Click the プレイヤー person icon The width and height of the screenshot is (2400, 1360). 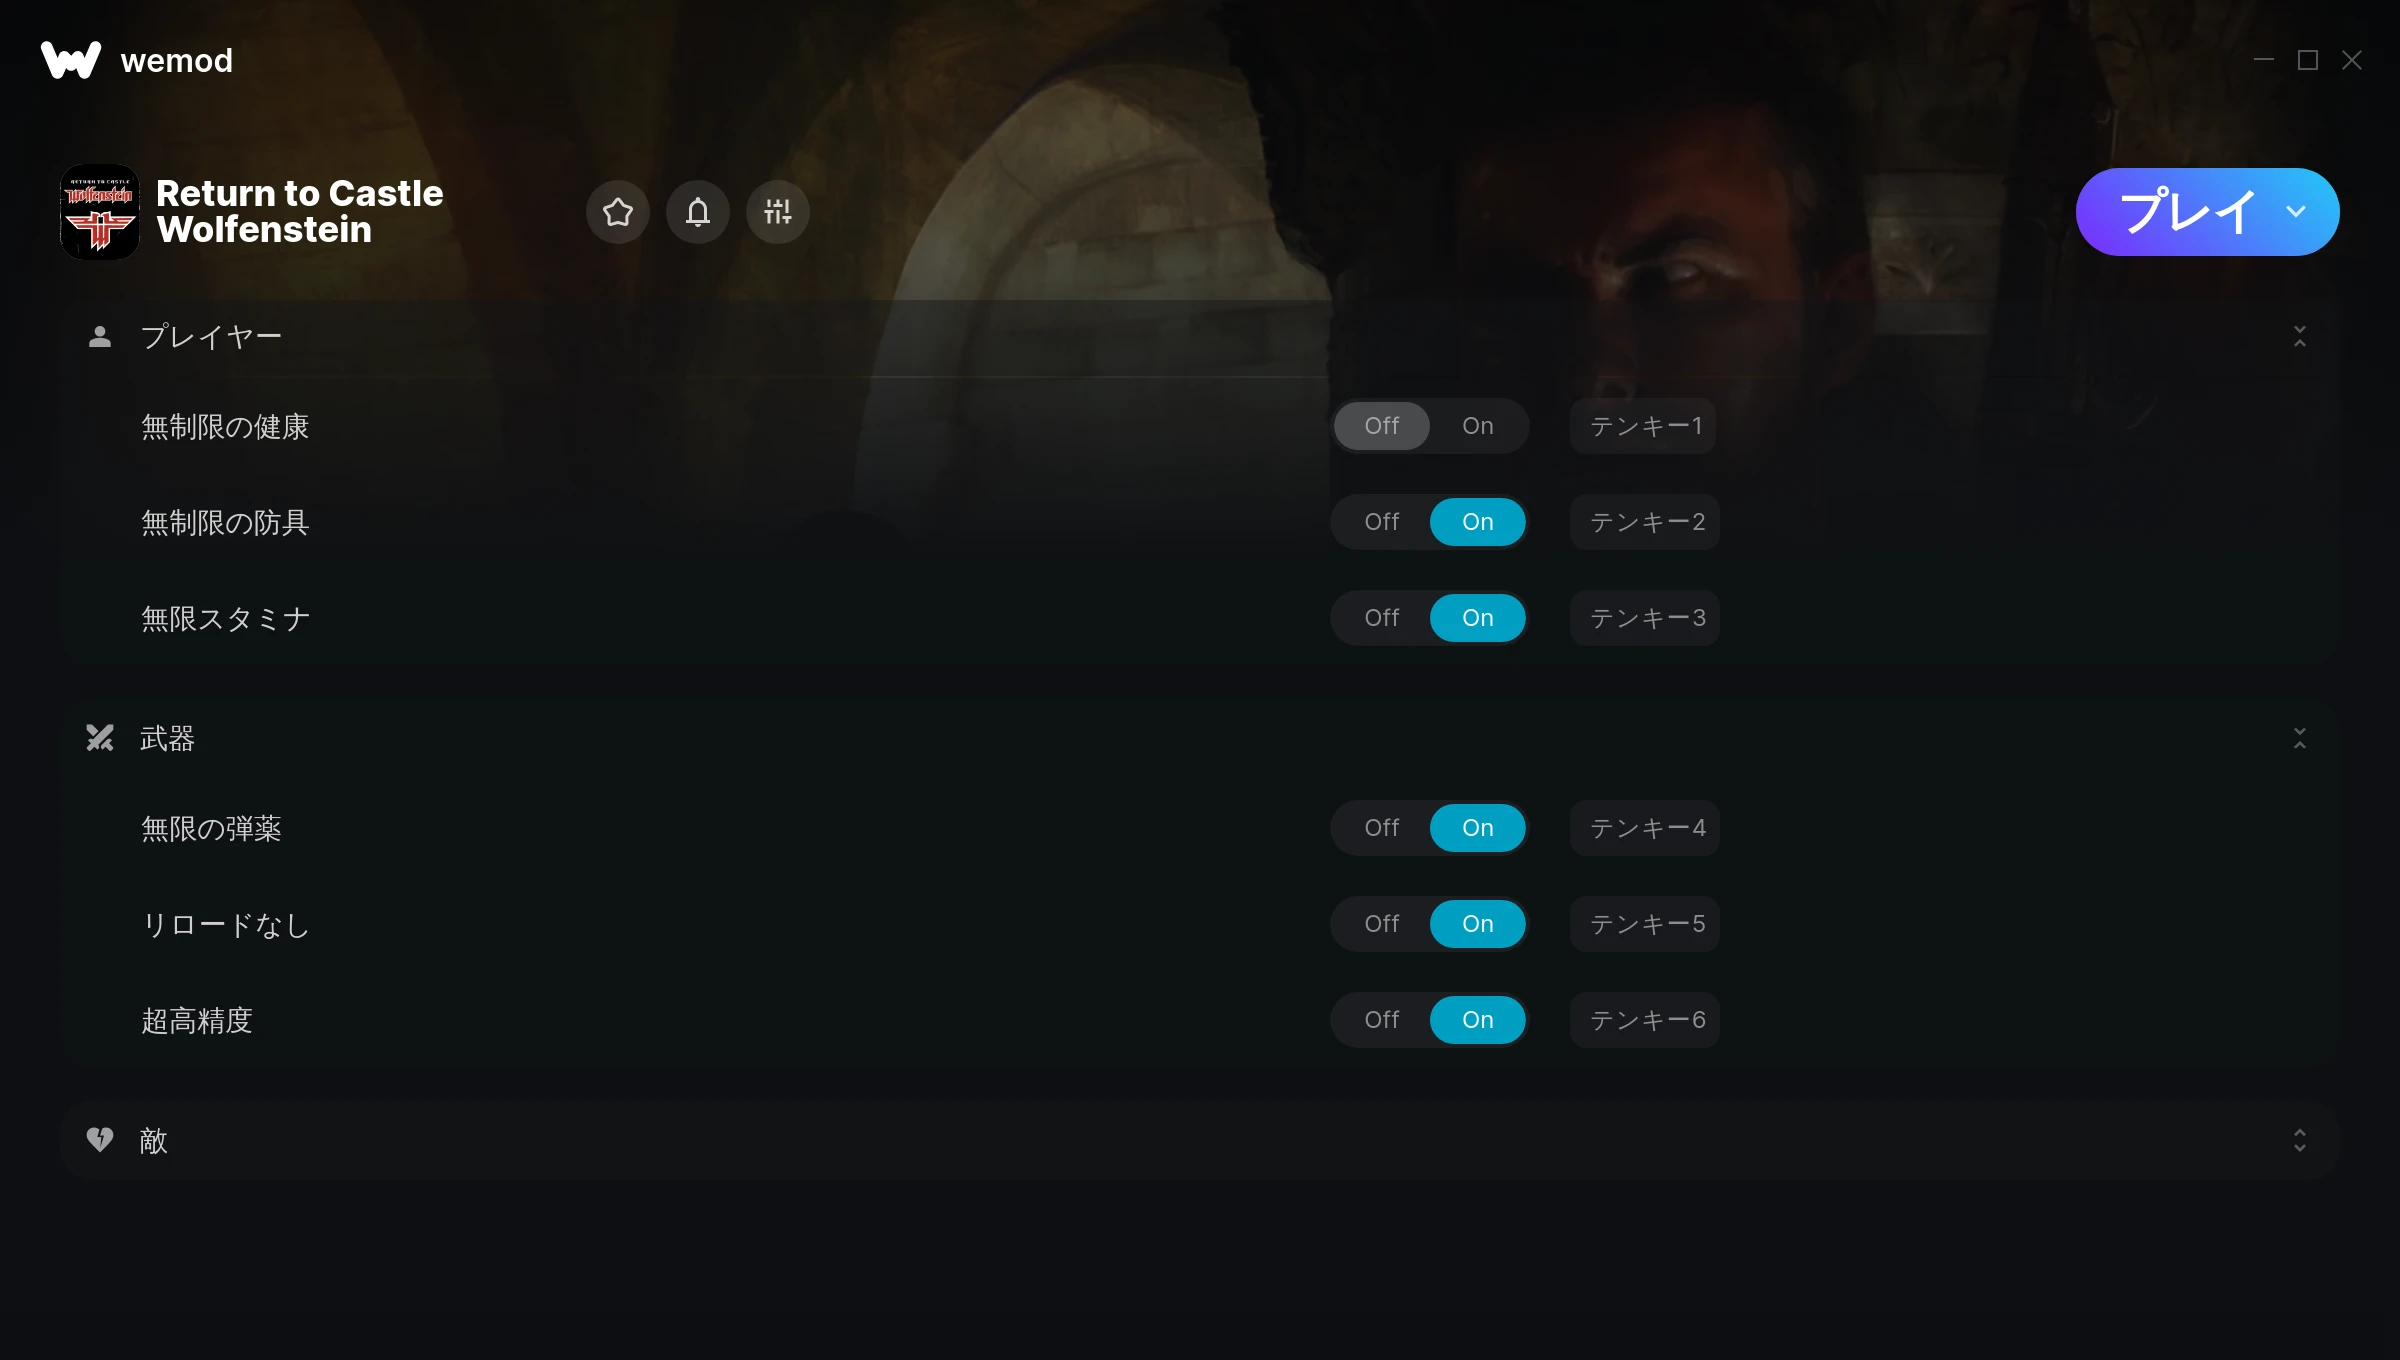[x=100, y=337]
